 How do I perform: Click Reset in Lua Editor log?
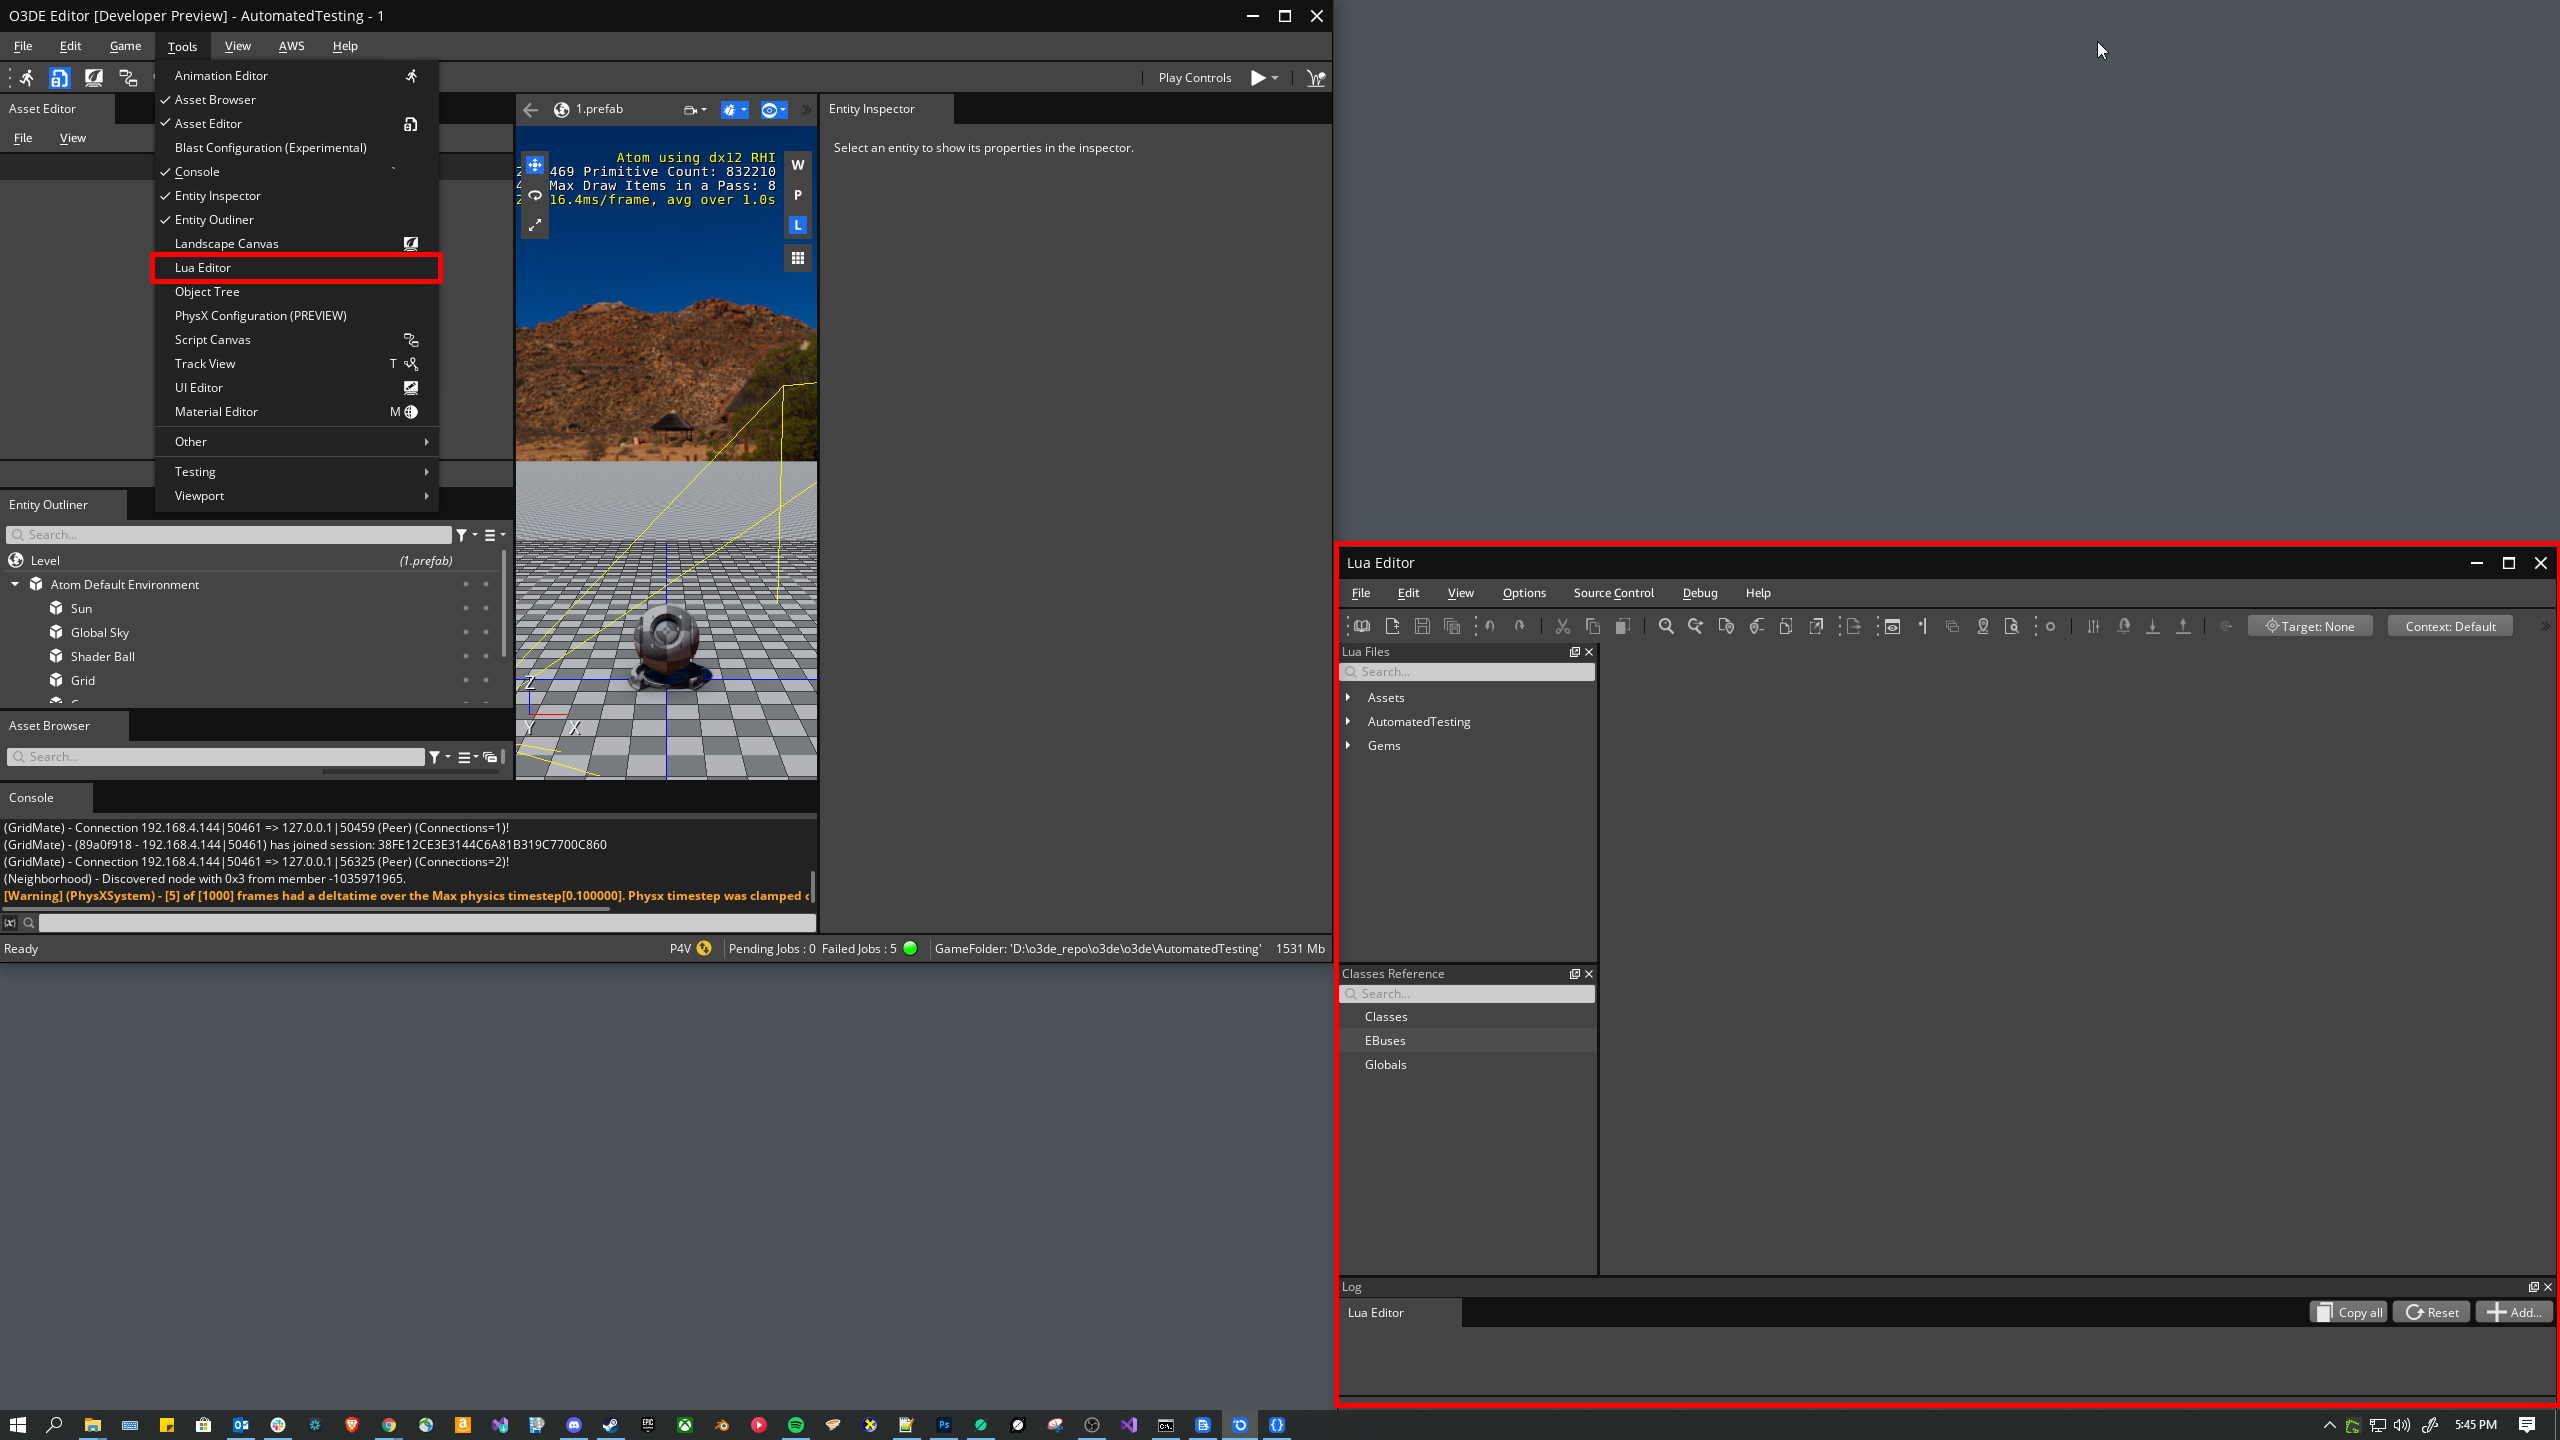click(2432, 1312)
